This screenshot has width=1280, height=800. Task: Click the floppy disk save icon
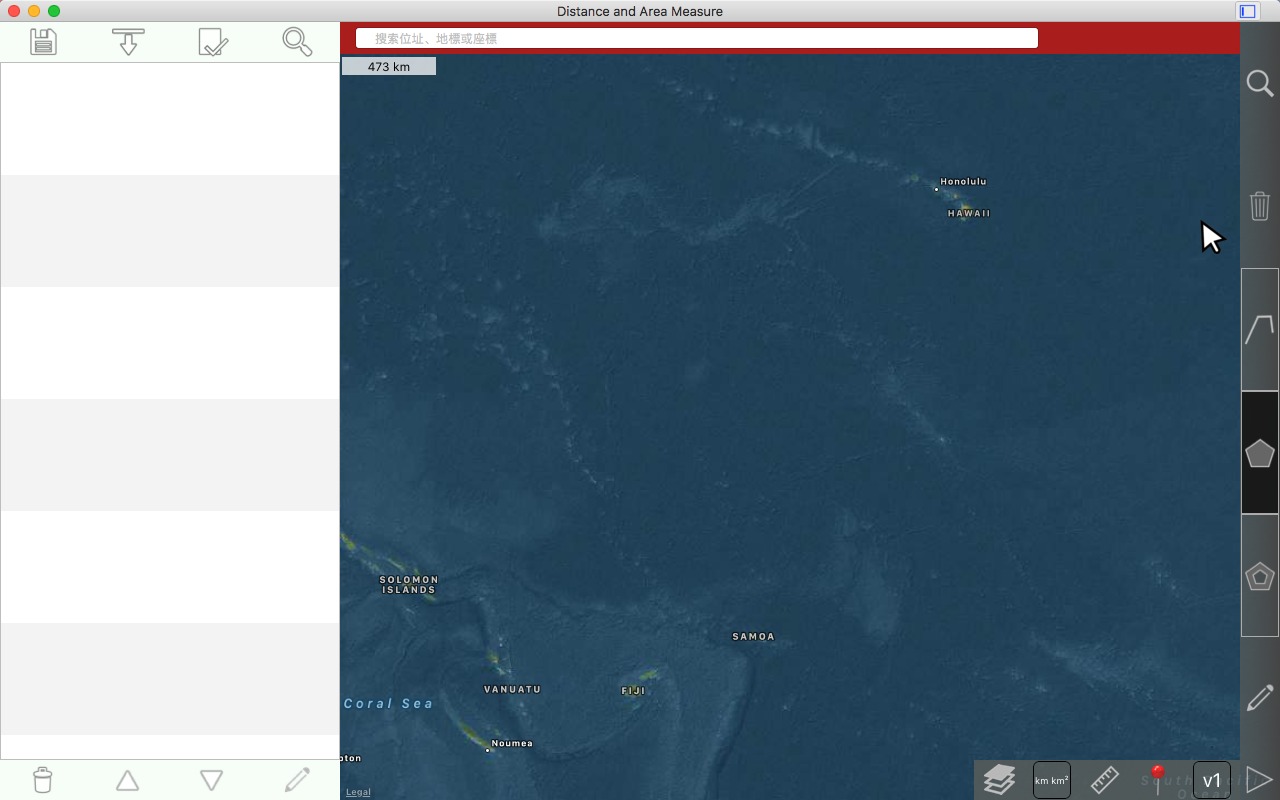click(43, 42)
